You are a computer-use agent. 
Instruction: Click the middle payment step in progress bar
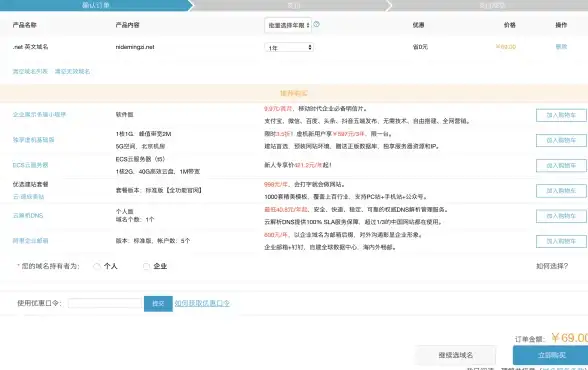(x=293, y=5)
